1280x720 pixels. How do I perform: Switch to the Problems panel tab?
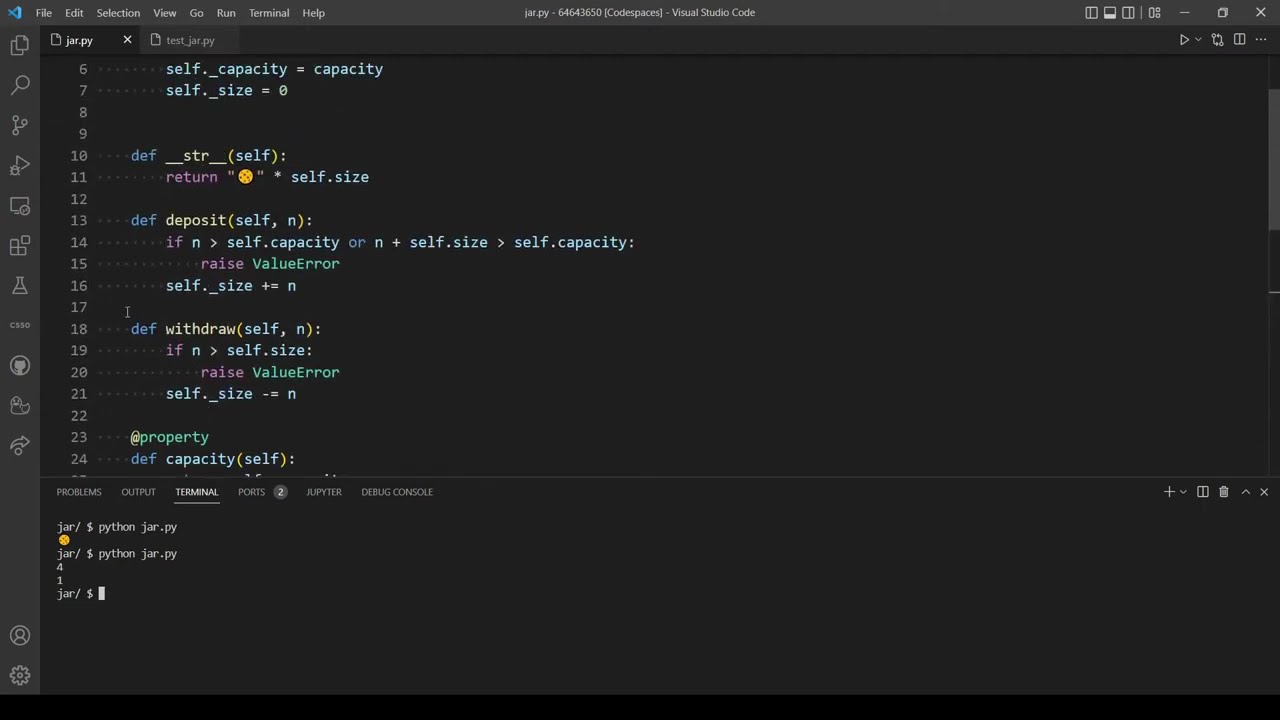[x=79, y=492]
